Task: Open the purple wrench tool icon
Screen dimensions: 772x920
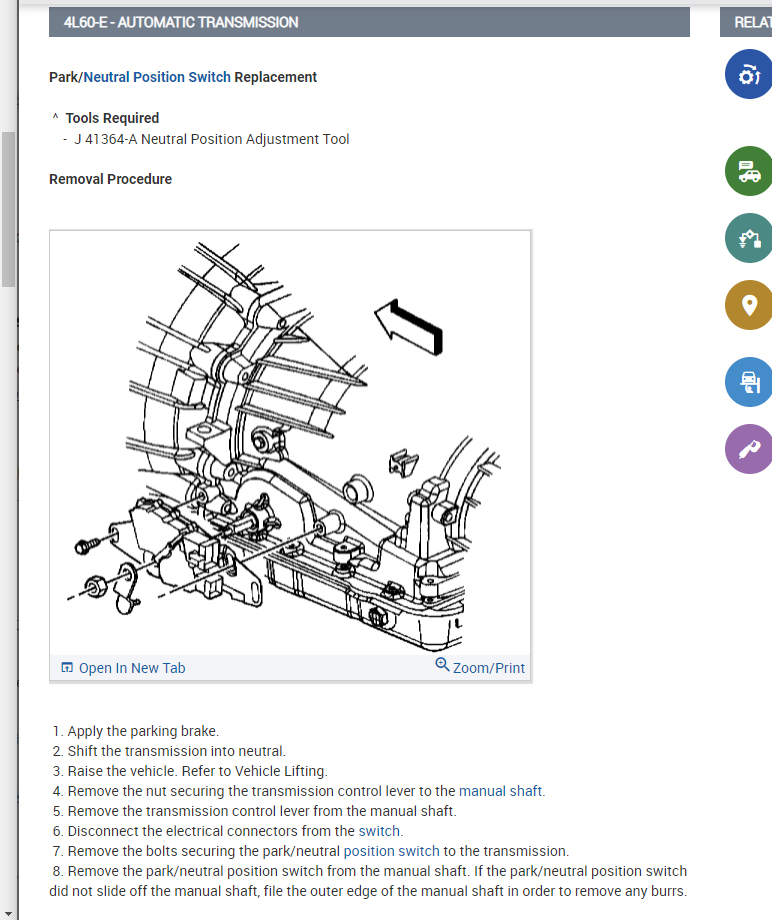Action: point(749,449)
